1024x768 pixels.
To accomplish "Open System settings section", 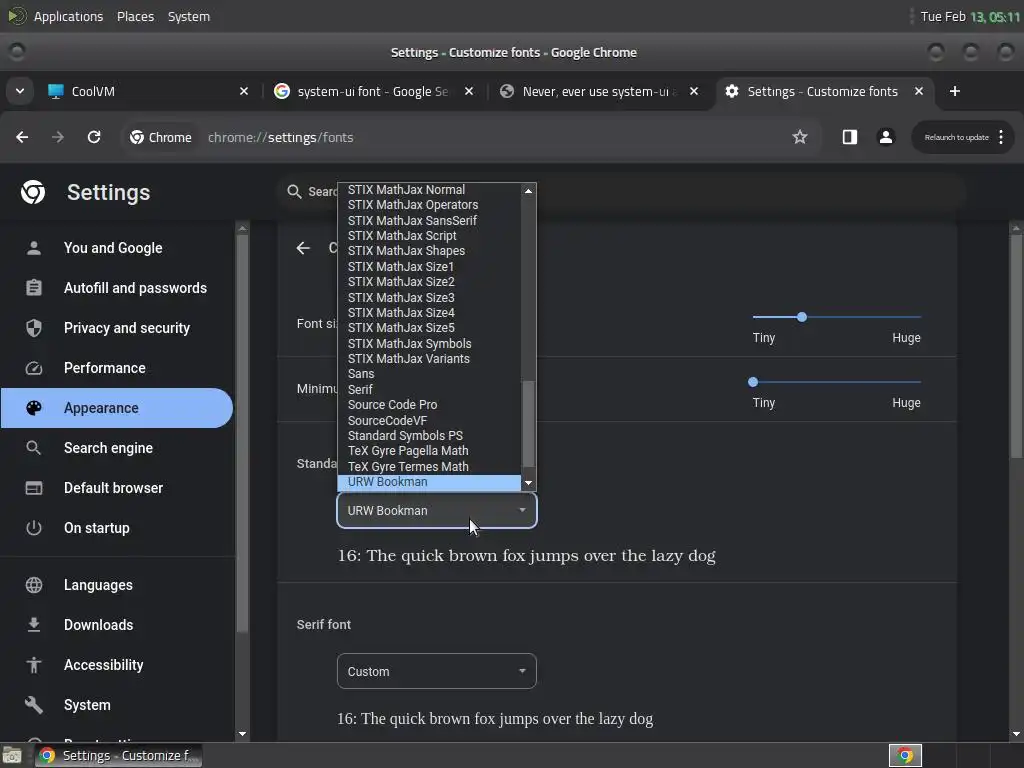I will coord(118,705).
